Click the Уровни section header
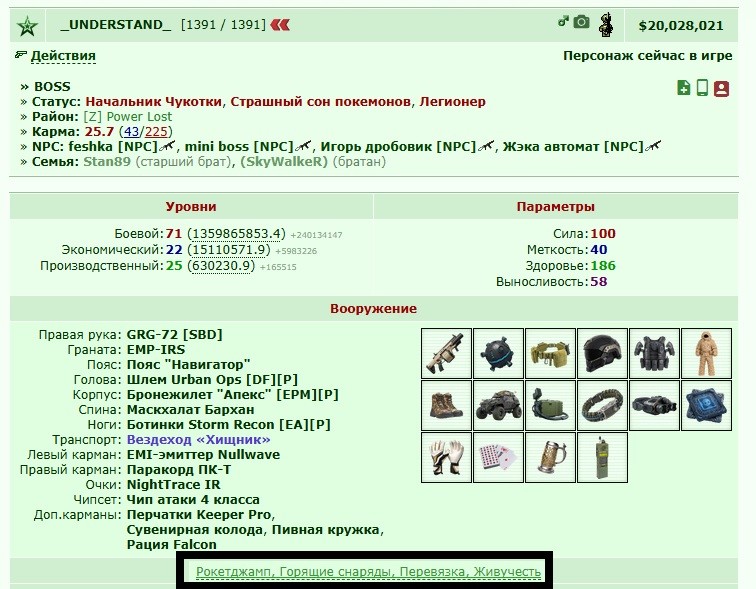756x589 pixels. tap(191, 206)
